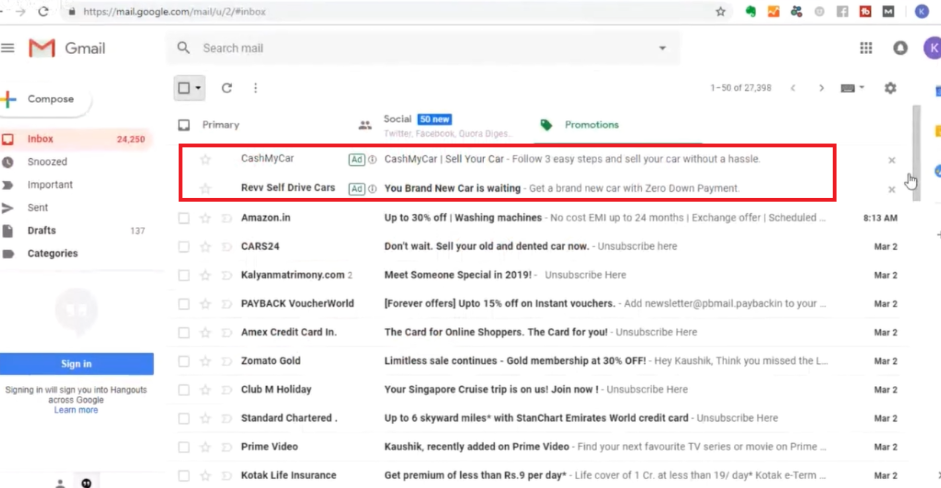
Task: Show search options dropdown
Action: pyautogui.click(x=663, y=48)
